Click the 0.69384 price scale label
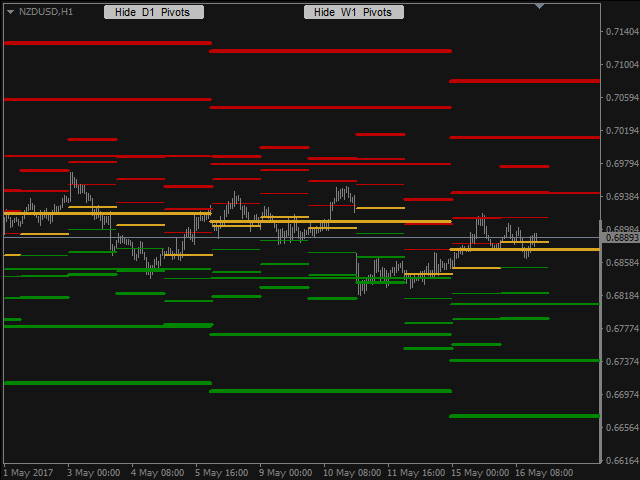This screenshot has height=480, width=640. click(622, 197)
